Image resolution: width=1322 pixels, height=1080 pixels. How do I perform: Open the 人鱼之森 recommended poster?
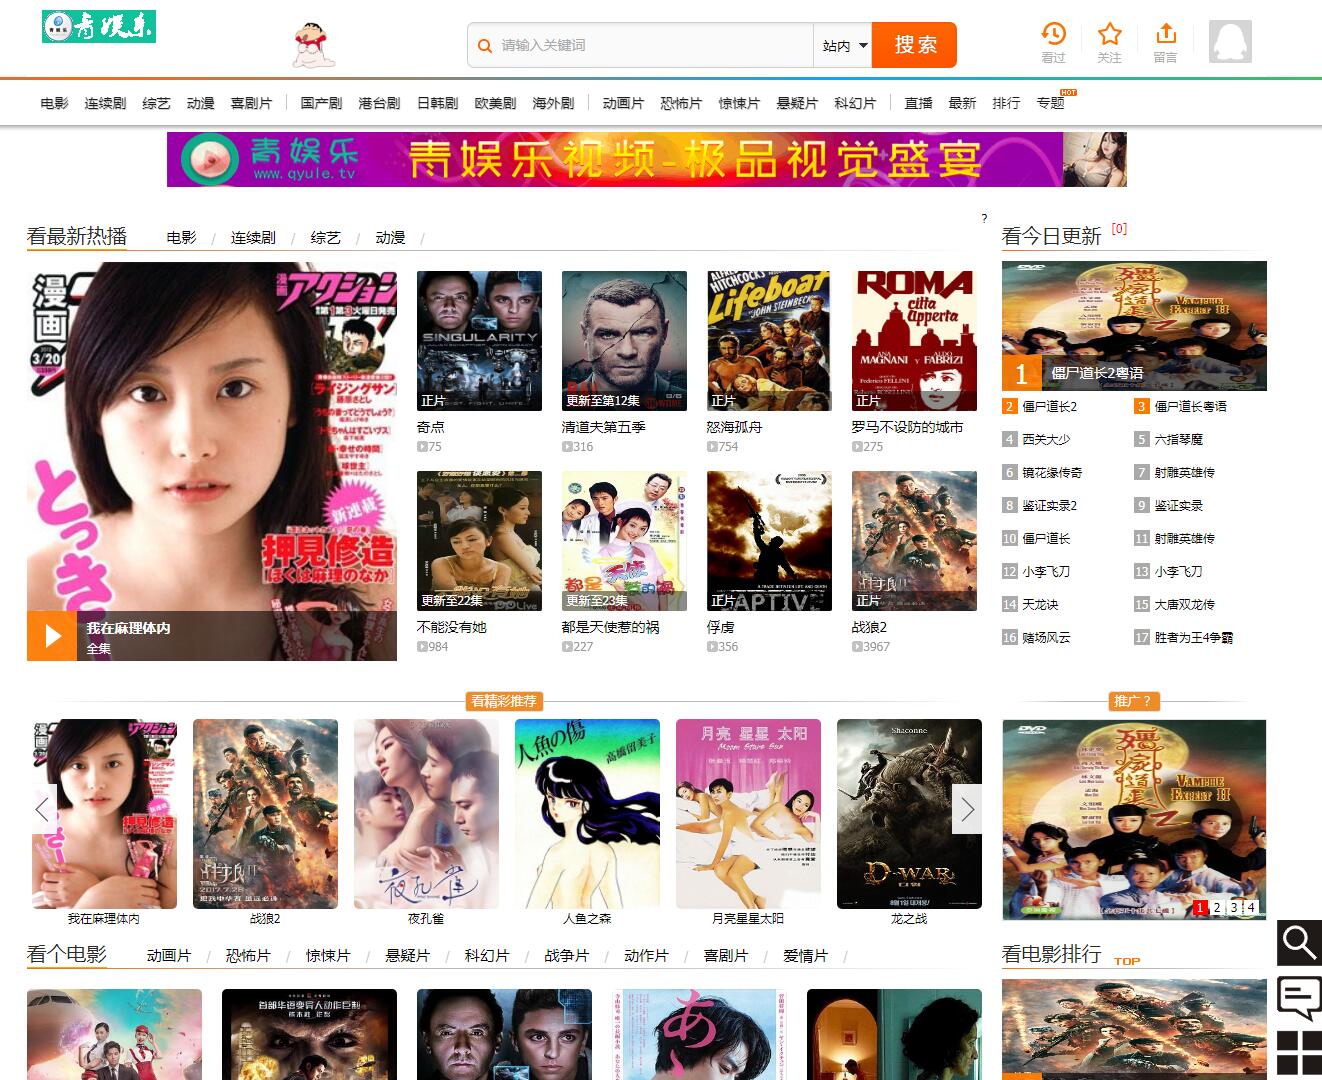(x=587, y=814)
